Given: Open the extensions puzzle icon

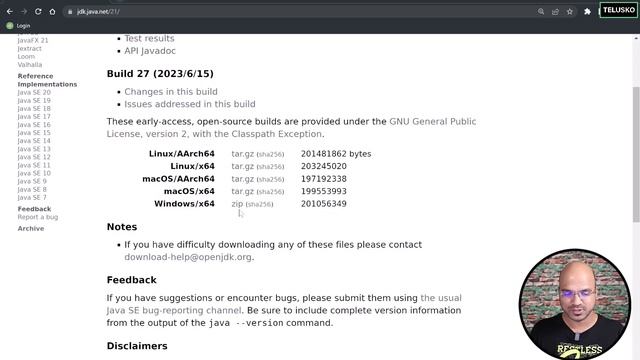Looking at the screenshot, I should point(587,11).
